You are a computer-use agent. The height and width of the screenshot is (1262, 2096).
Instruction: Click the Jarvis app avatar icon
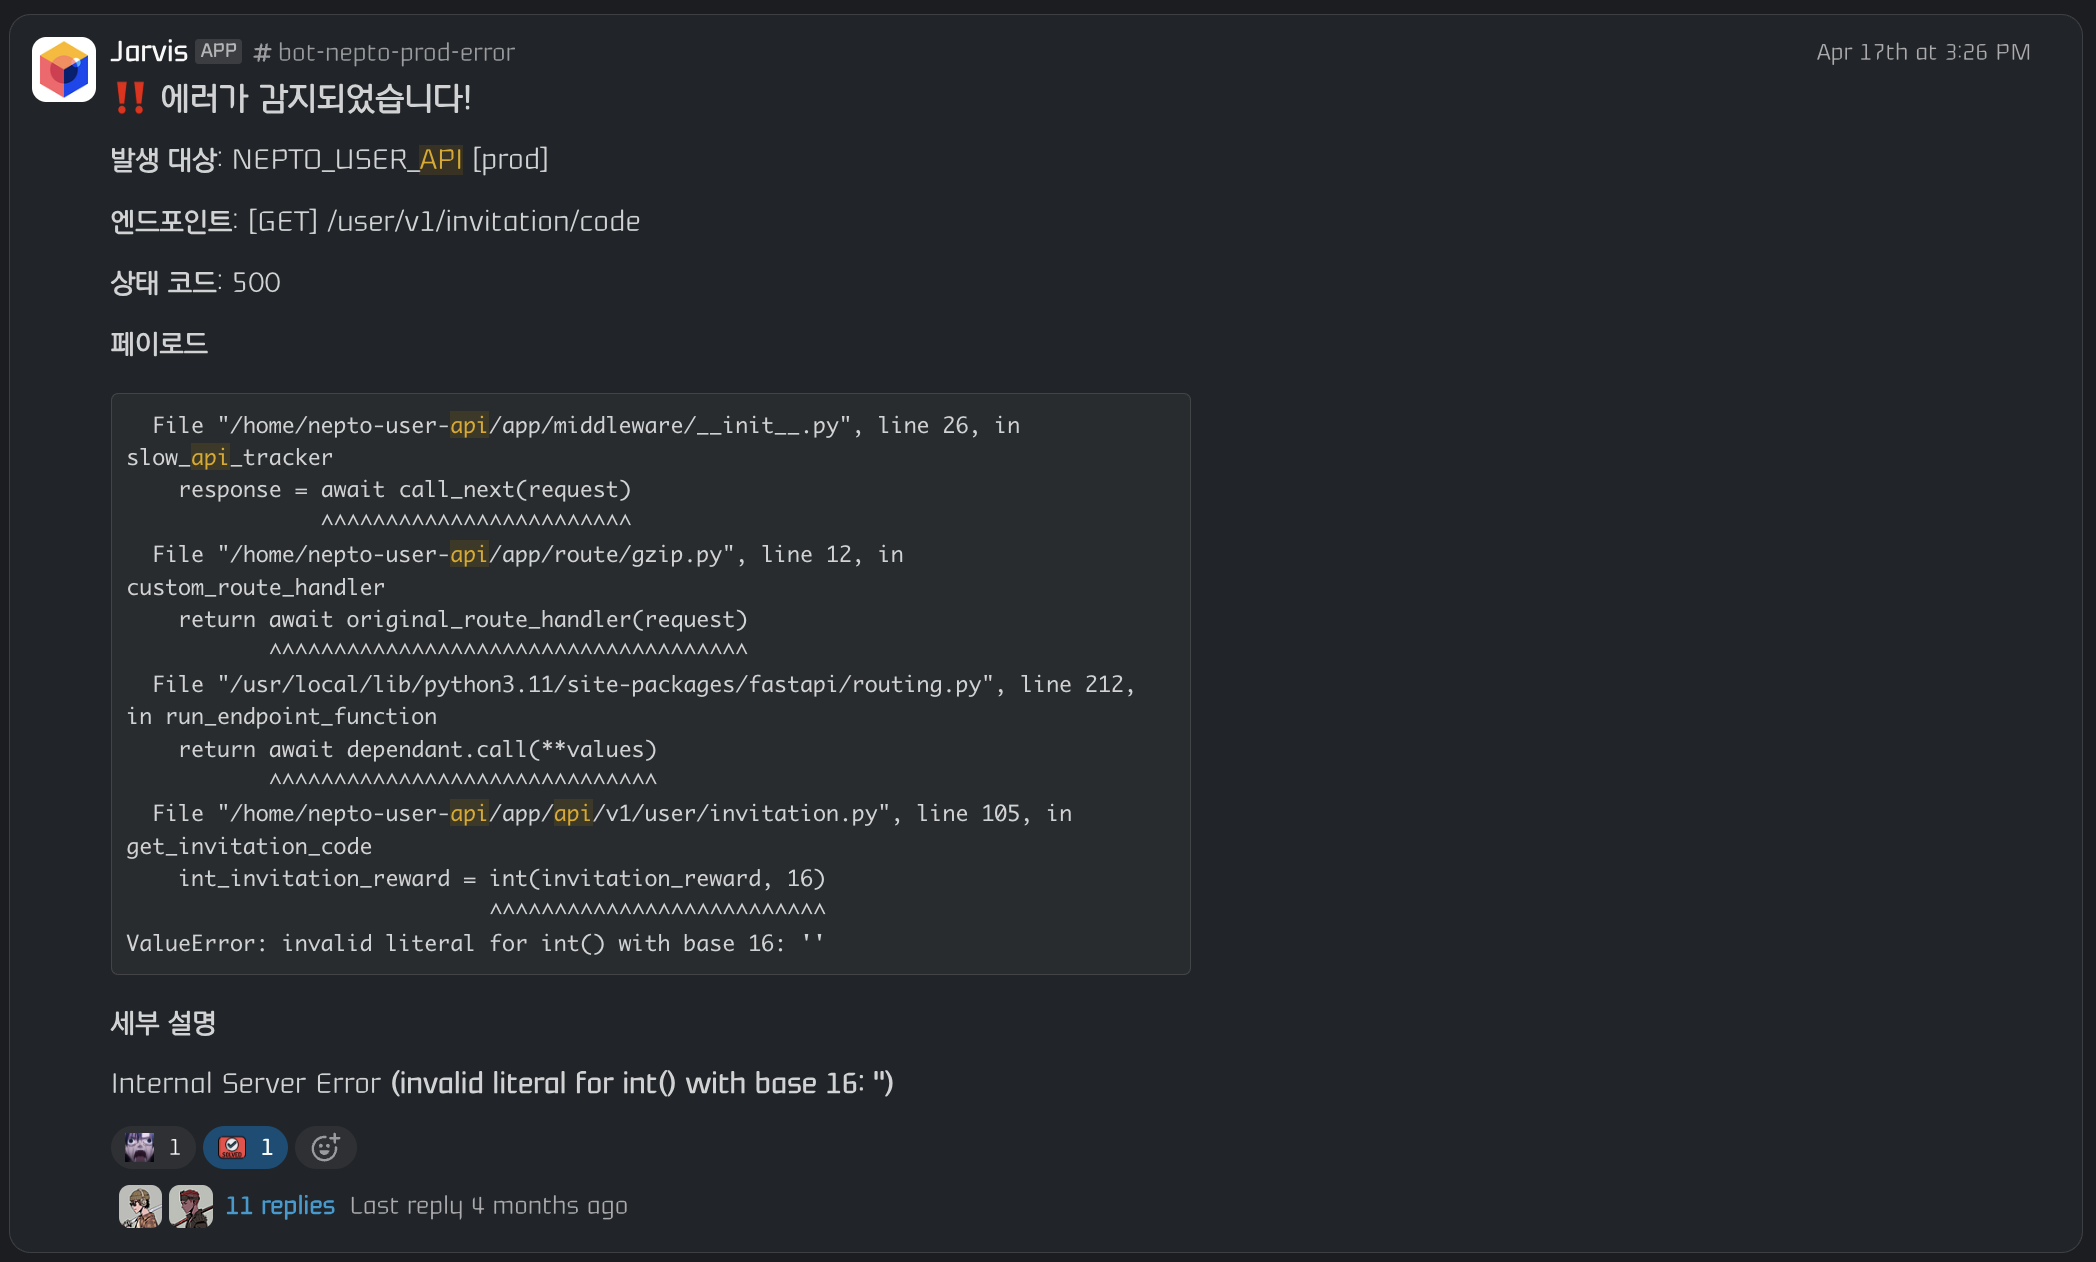(64, 69)
